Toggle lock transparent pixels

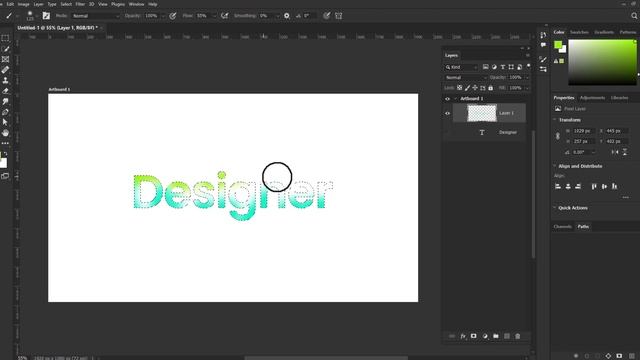(x=460, y=88)
